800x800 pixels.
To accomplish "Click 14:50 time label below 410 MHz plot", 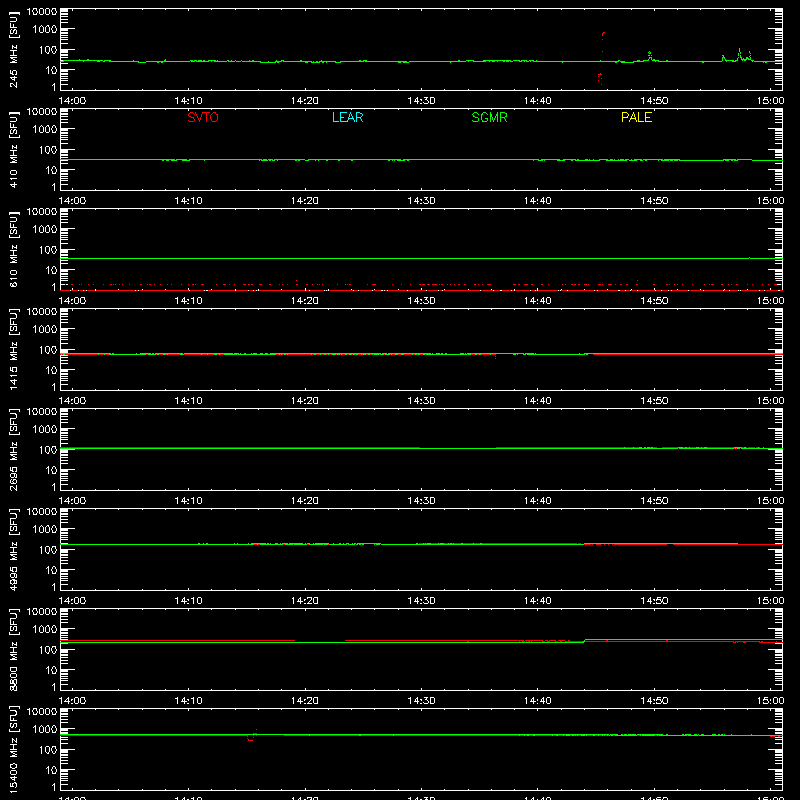I will coord(654,201).
